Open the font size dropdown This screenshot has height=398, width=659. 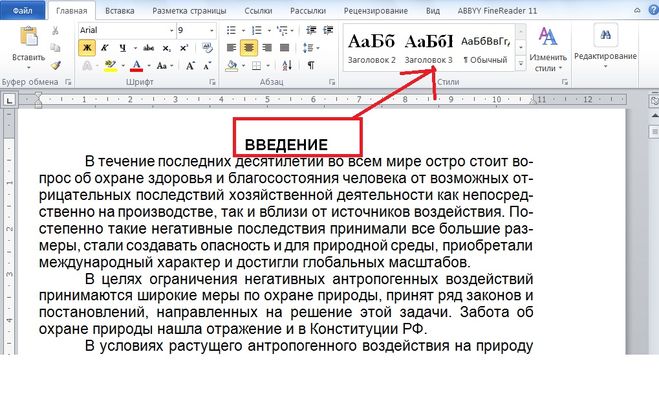point(196,30)
